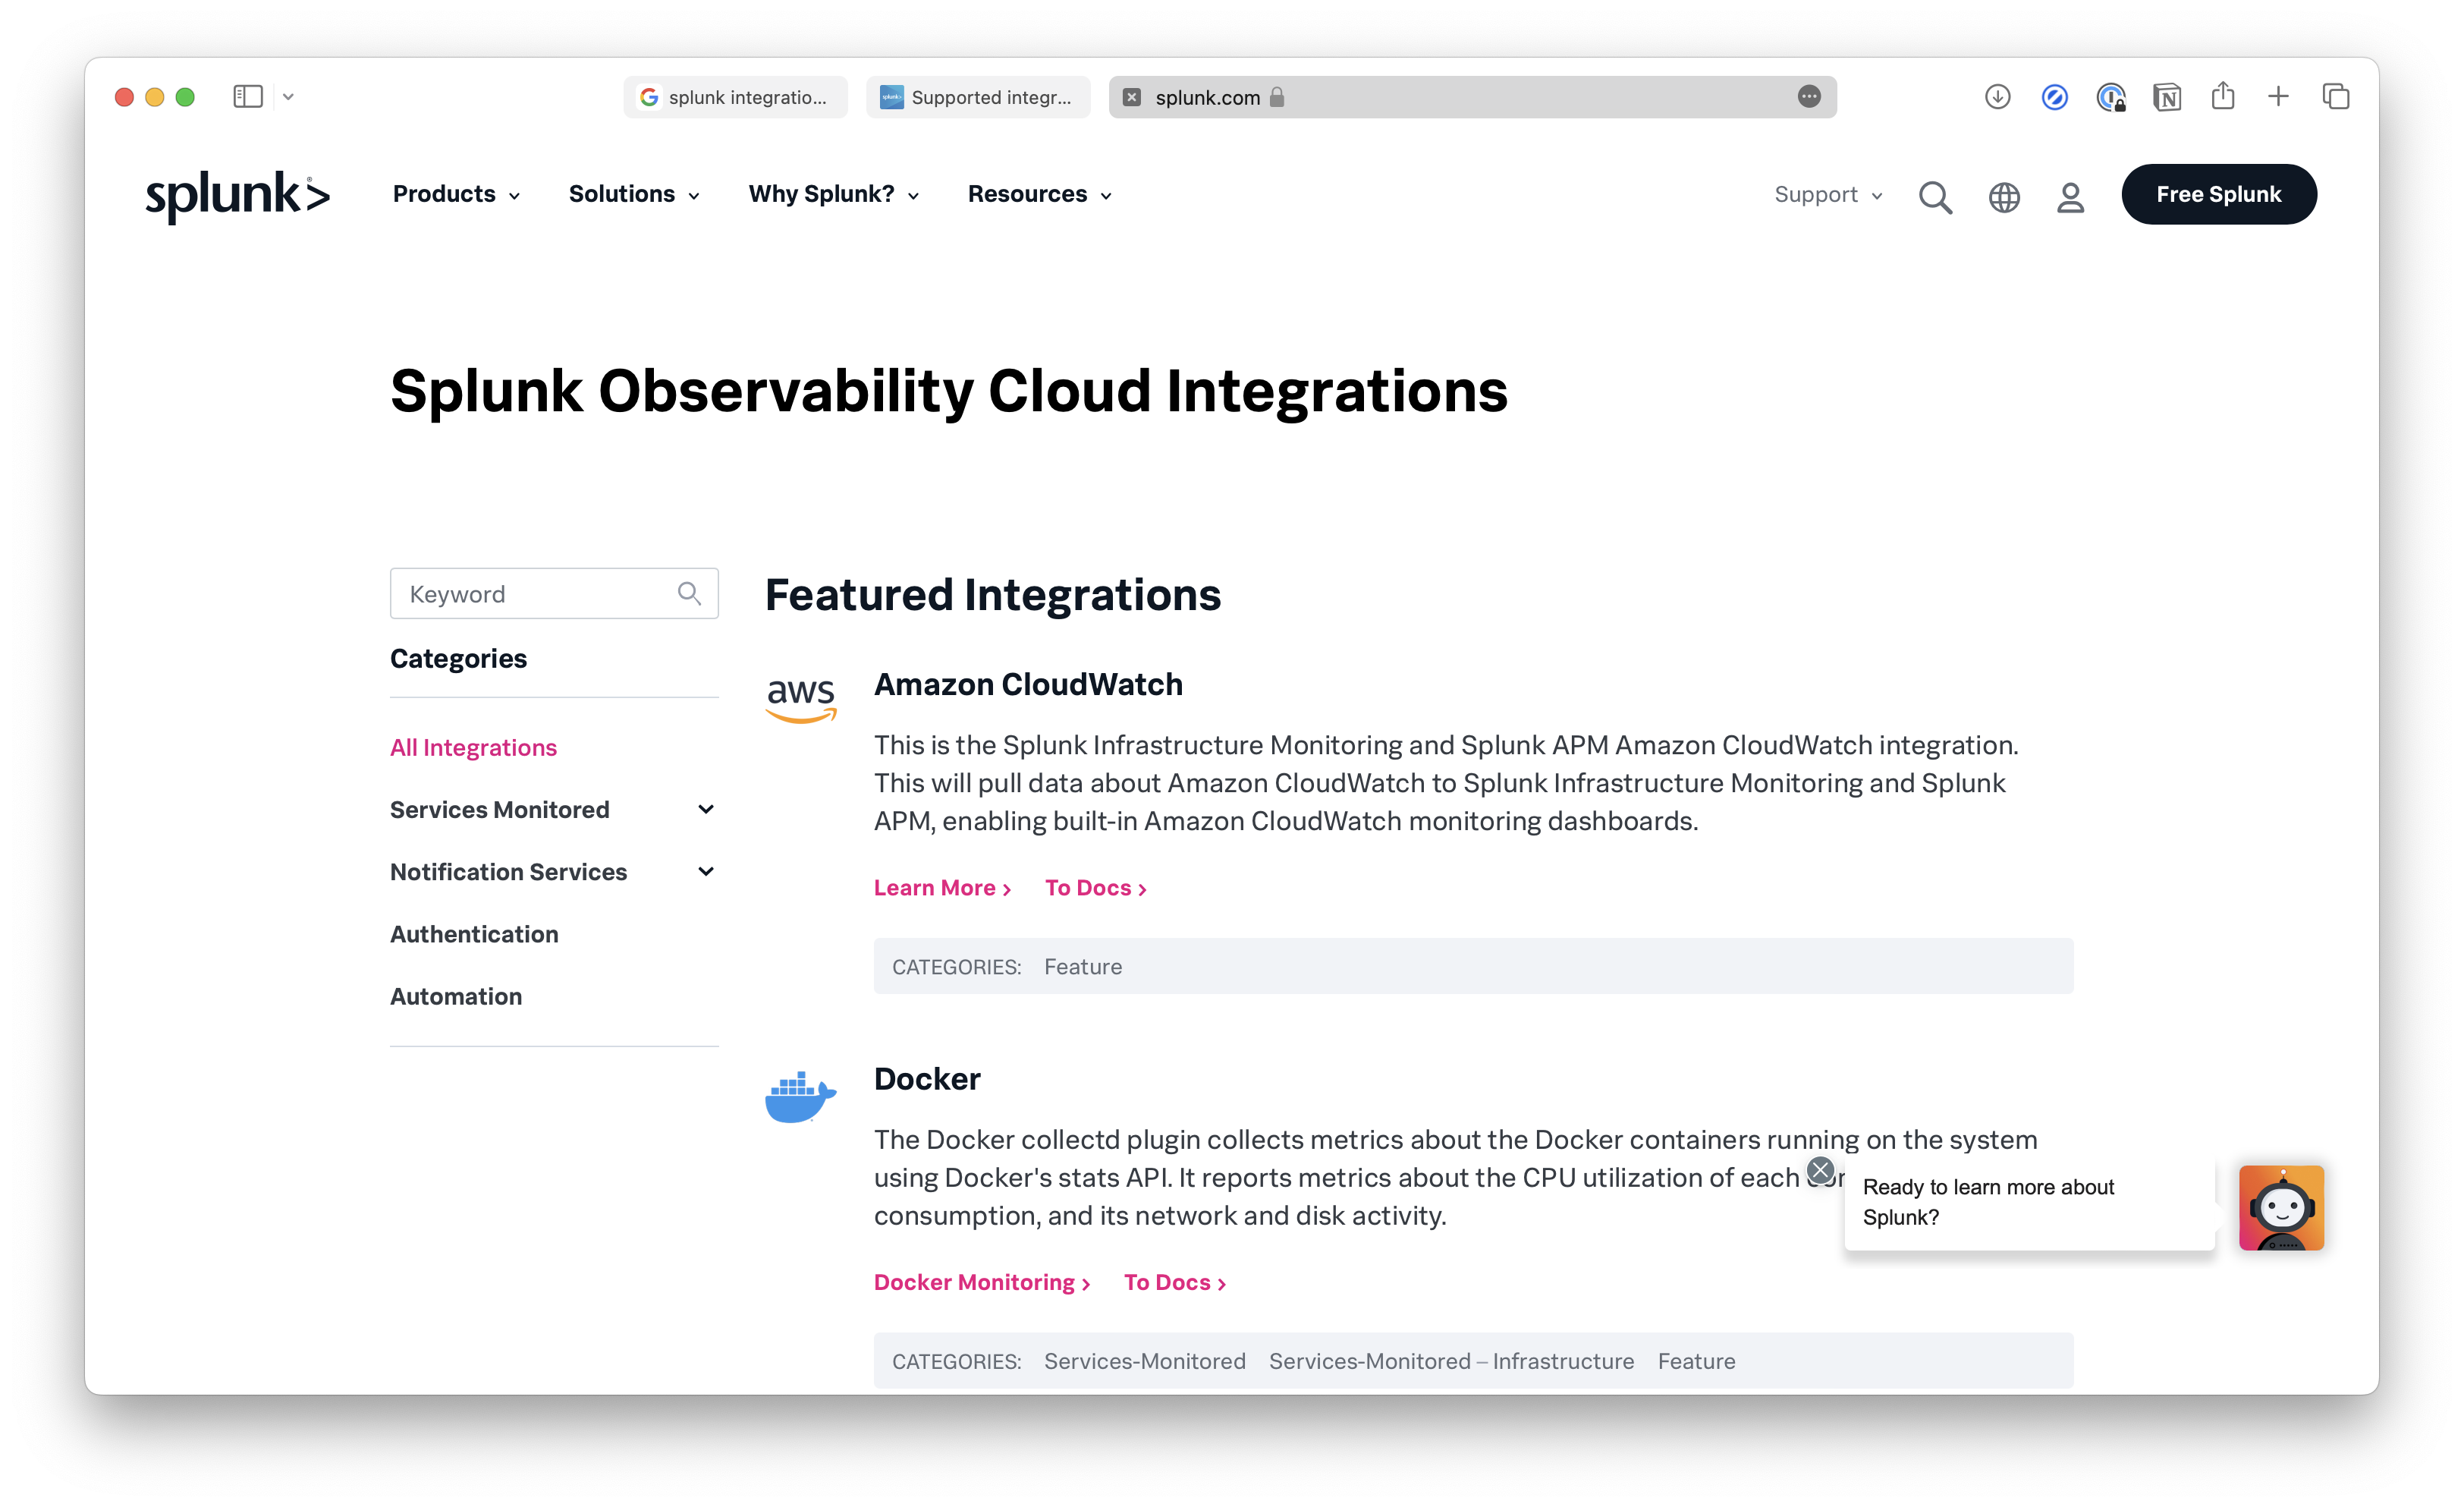Click the 1Password extension icon
Image resolution: width=2464 pixels, height=1507 pixels.
click(2111, 97)
